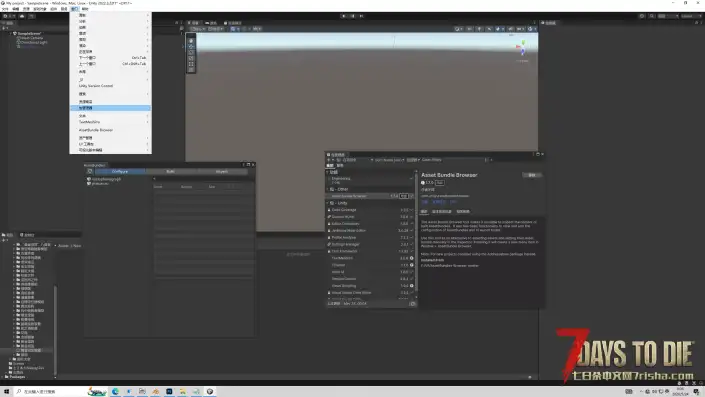Switch to the Inspect tab in AssetBundles
This screenshot has height=397, width=705.
coord(222,171)
